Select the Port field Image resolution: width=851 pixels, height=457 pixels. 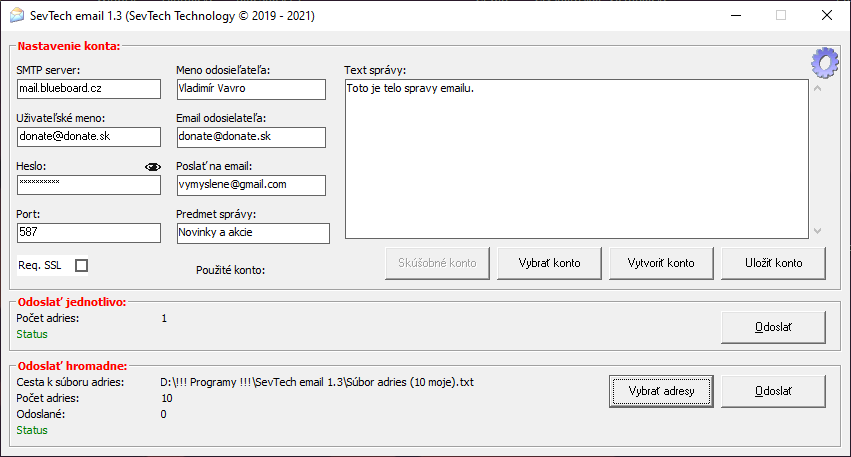click(88, 233)
